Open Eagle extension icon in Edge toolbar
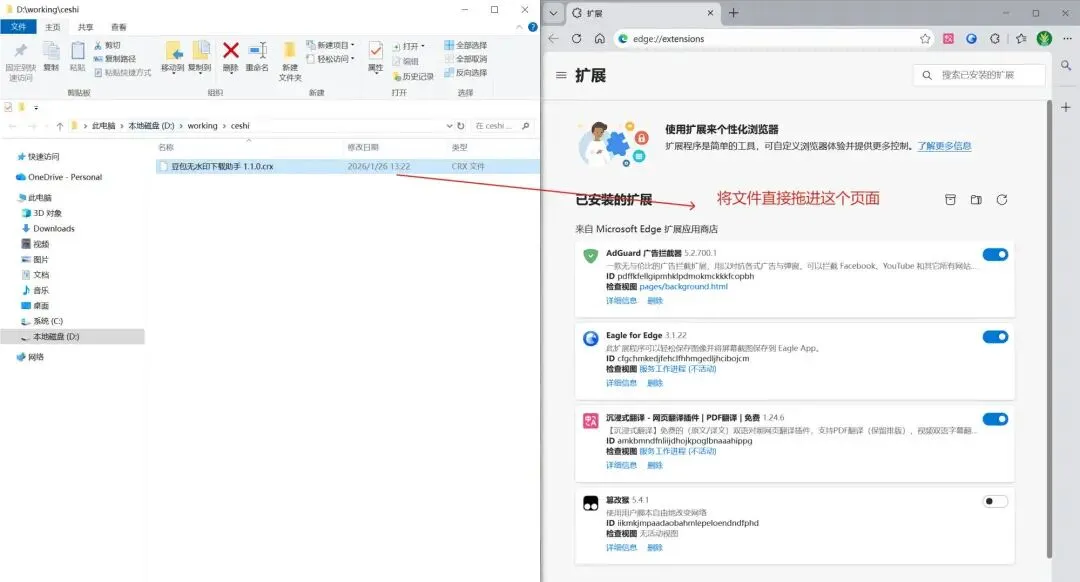This screenshot has width=1080, height=582. tap(971, 39)
